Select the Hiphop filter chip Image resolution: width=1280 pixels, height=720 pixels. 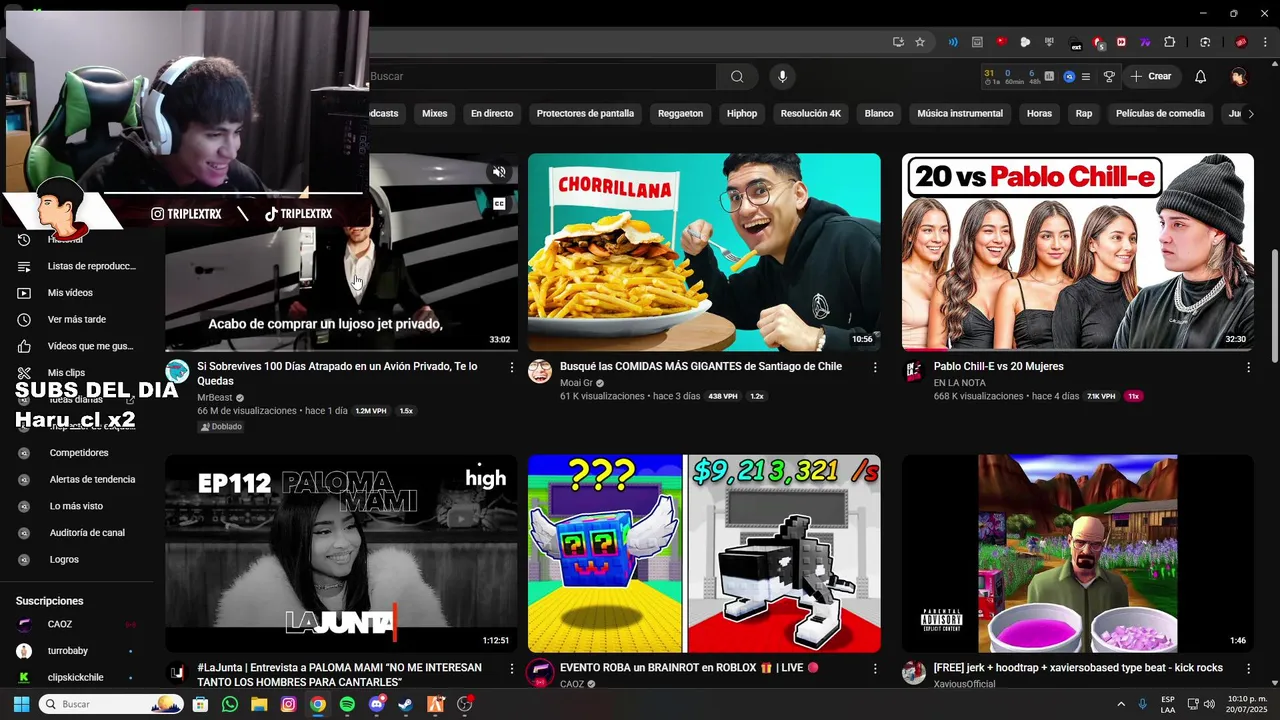point(742,114)
